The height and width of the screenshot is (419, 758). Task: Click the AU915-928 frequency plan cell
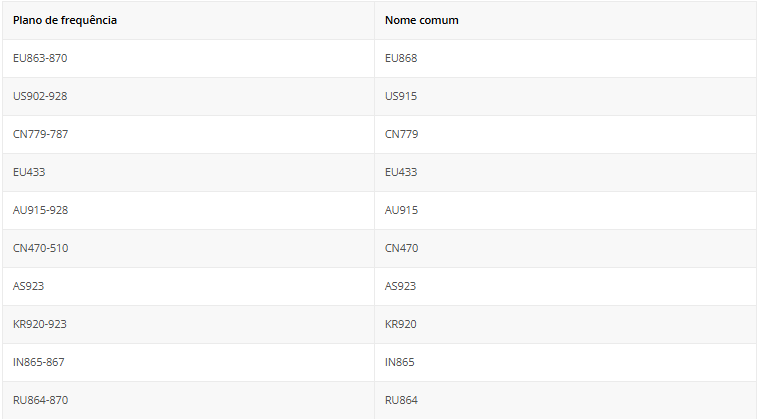(x=41, y=210)
